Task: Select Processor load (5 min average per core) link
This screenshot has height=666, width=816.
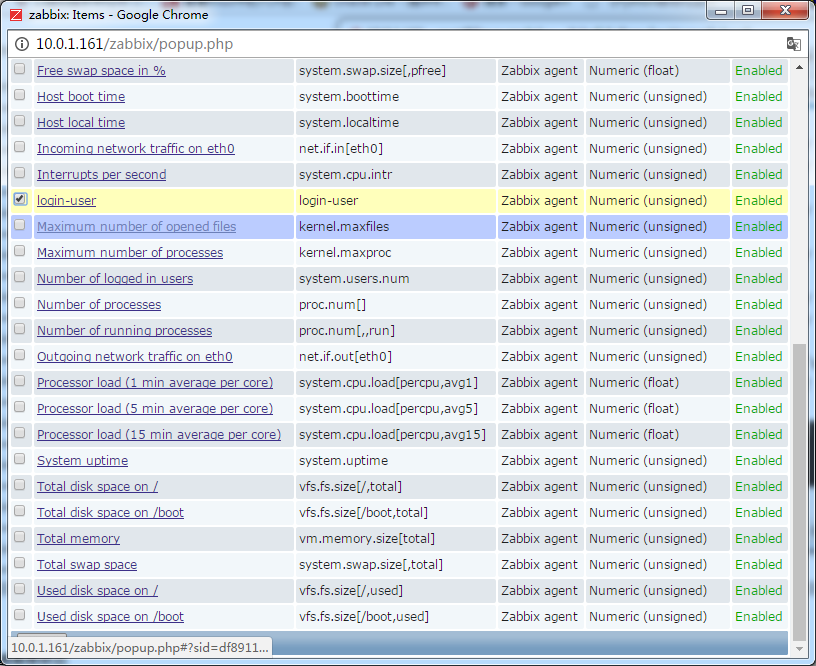Action: click(155, 409)
